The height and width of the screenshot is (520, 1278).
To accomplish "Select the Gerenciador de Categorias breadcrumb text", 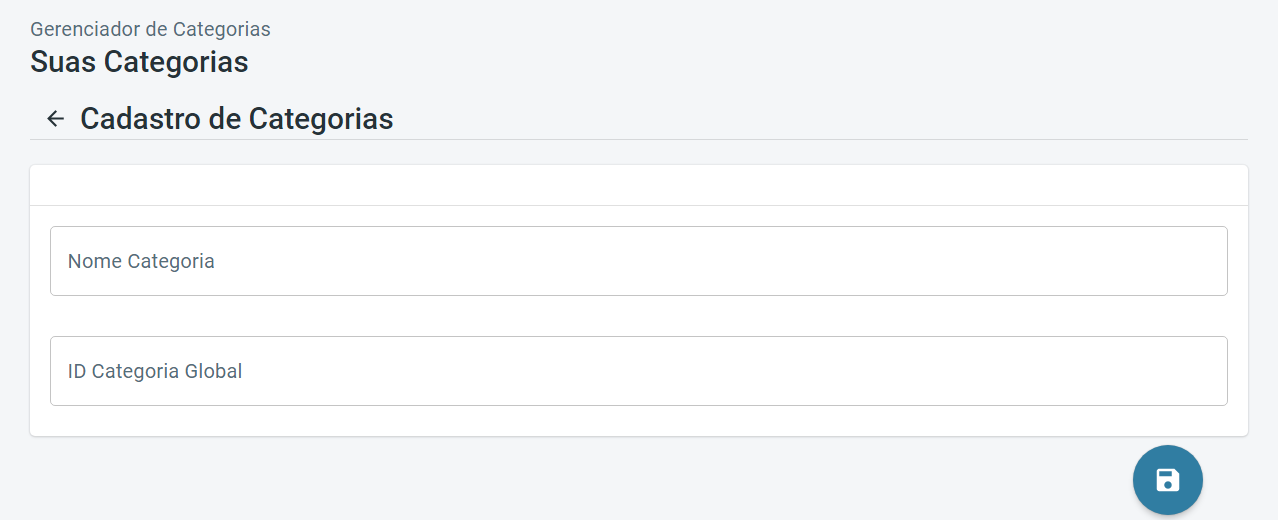I will (150, 30).
